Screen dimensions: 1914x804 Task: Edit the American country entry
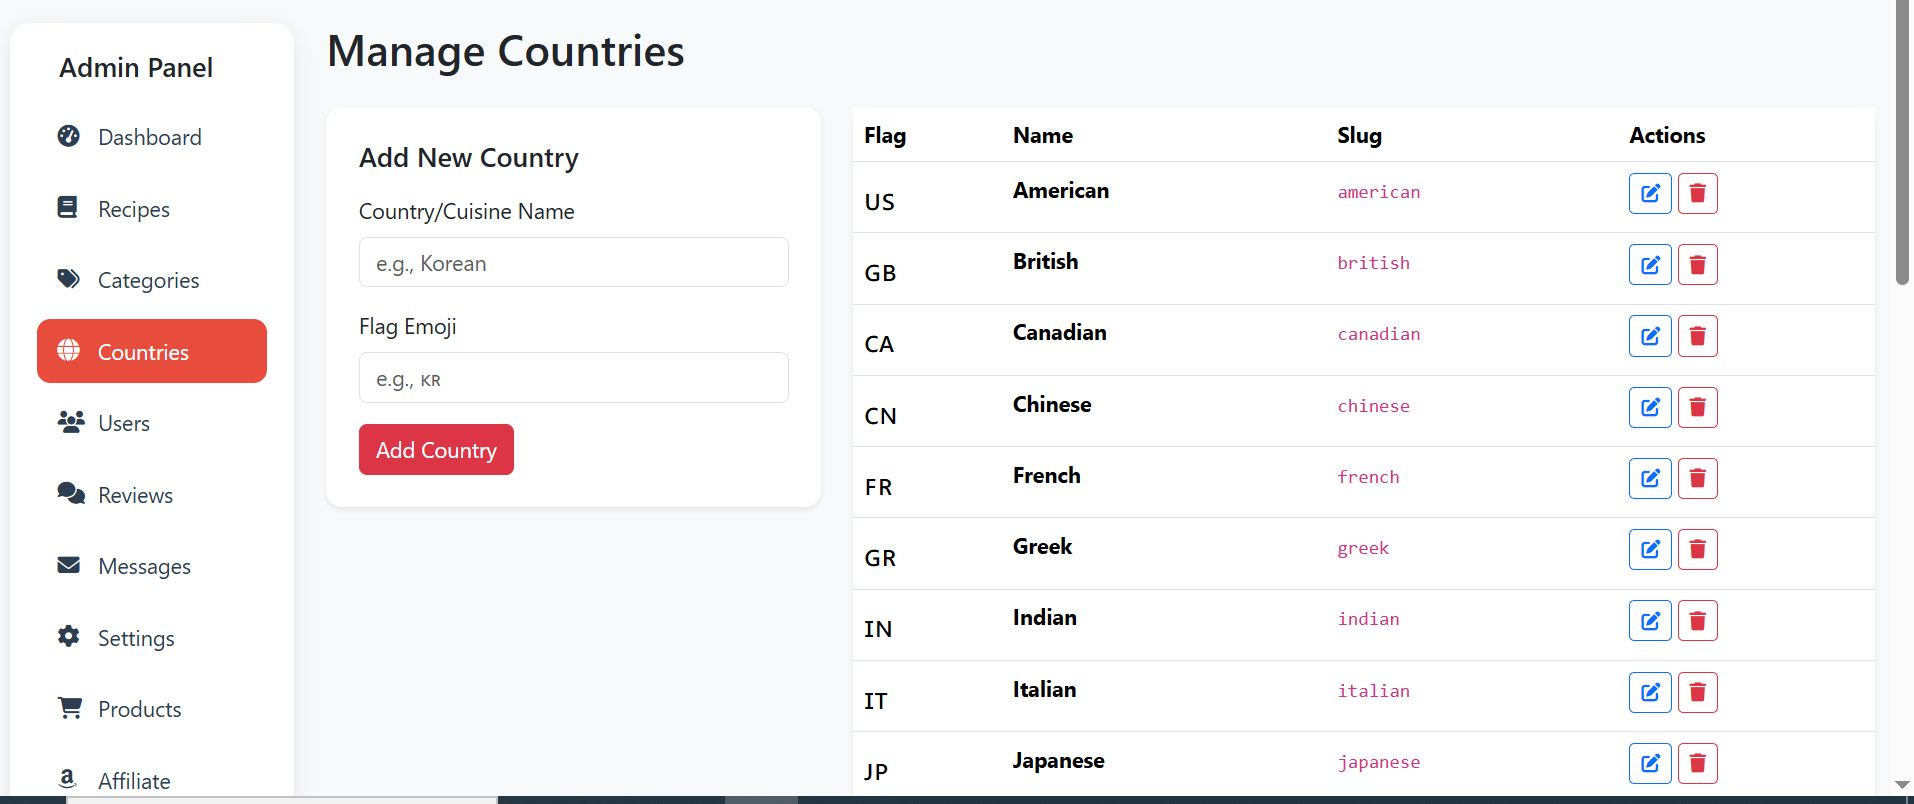pos(1650,193)
